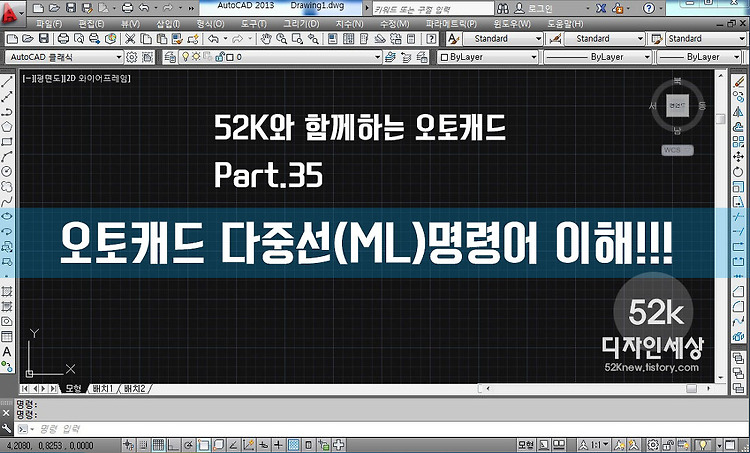The image size is (750, 453).
Task: Toggle Ortho Mode in the status bar
Action: point(173,445)
